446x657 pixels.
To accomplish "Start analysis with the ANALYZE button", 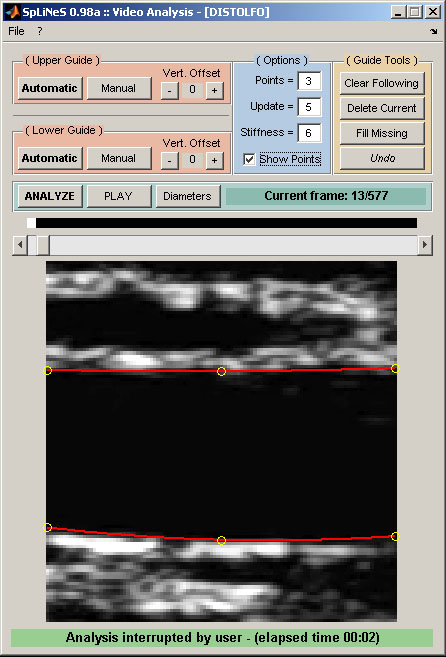I will [50, 196].
